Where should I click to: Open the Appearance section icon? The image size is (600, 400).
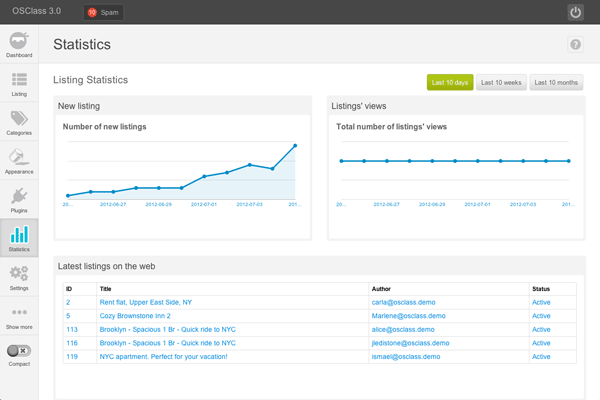pyautogui.click(x=19, y=159)
